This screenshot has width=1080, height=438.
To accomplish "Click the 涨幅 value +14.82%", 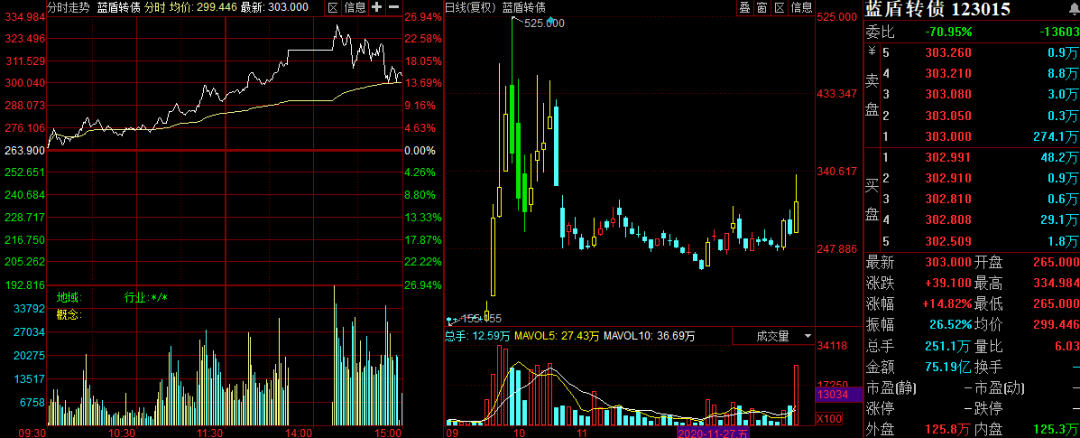I will (x=947, y=303).
